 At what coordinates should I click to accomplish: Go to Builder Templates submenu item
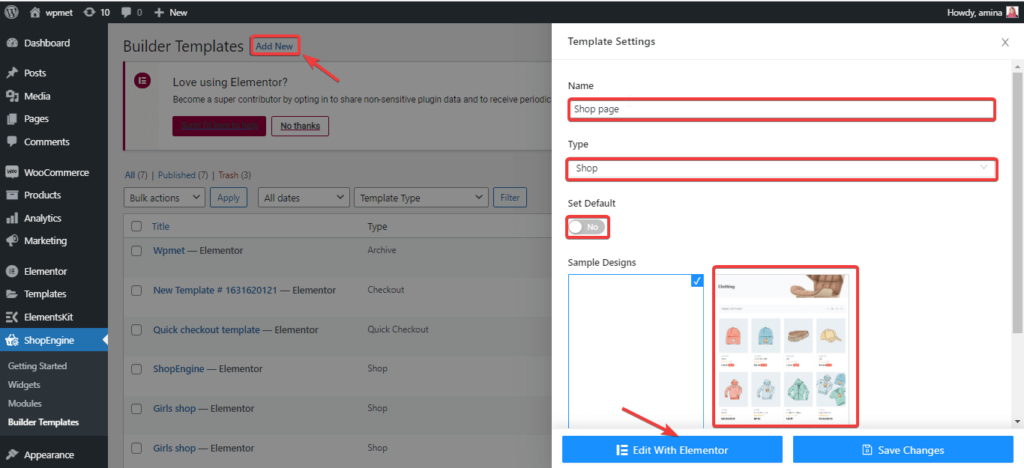[43, 422]
